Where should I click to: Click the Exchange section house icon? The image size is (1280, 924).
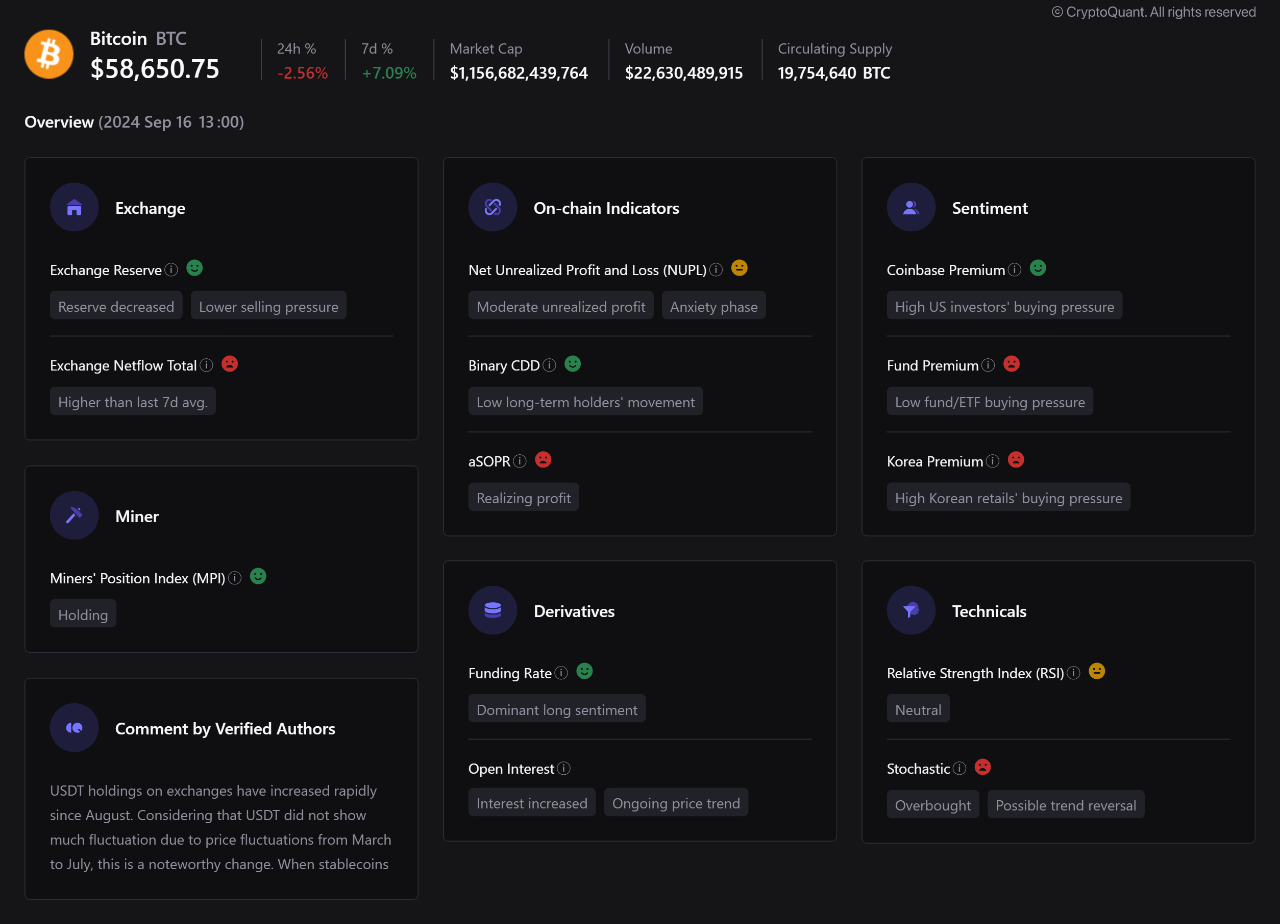tap(74, 207)
